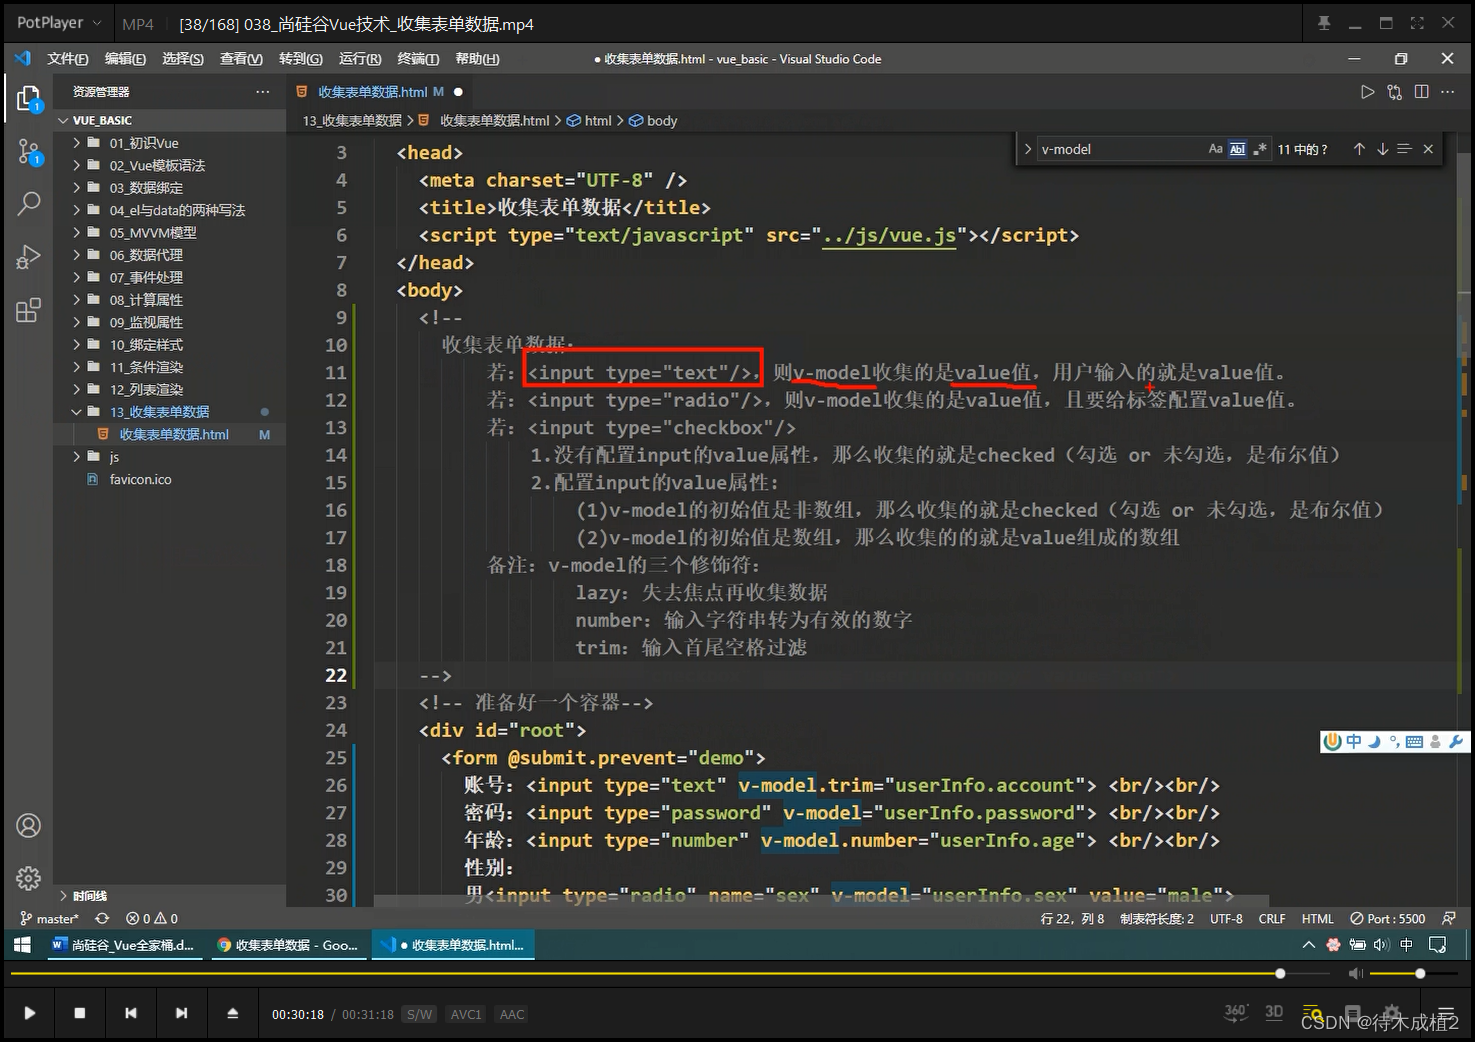Click the PotPlayer volume speaker mute icon
Screen dimensions: 1475x1042
tap(1355, 973)
